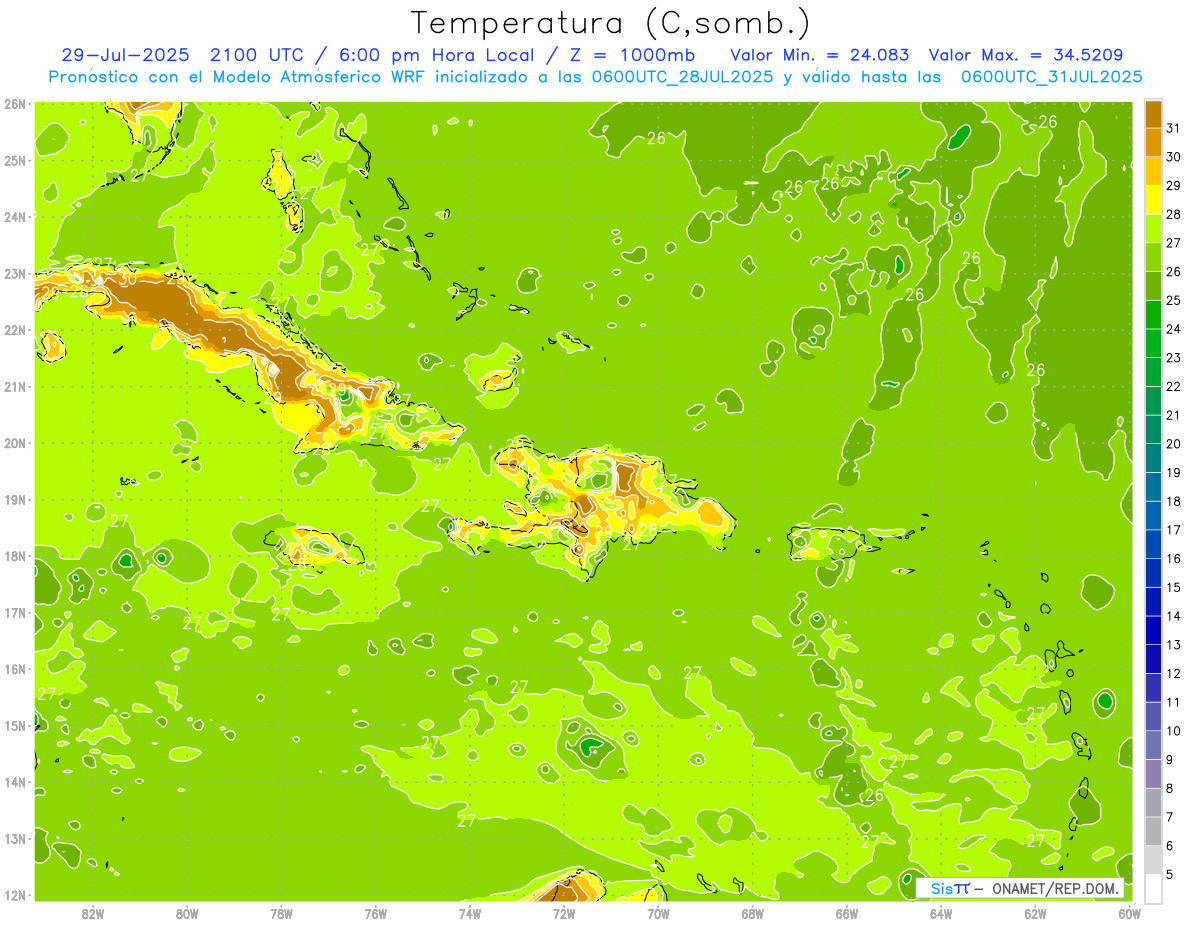Screen dimensions: 1200x927
Task: Click the "13" legend value
Action: [x=1174, y=645]
